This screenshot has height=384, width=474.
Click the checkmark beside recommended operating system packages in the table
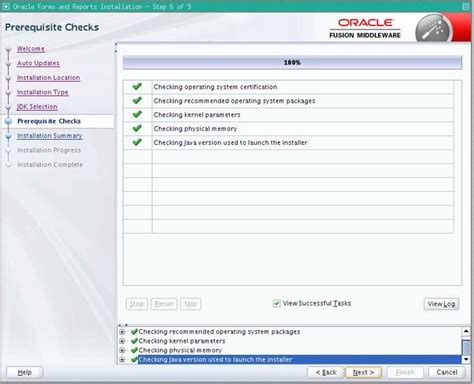pyautogui.click(x=137, y=100)
